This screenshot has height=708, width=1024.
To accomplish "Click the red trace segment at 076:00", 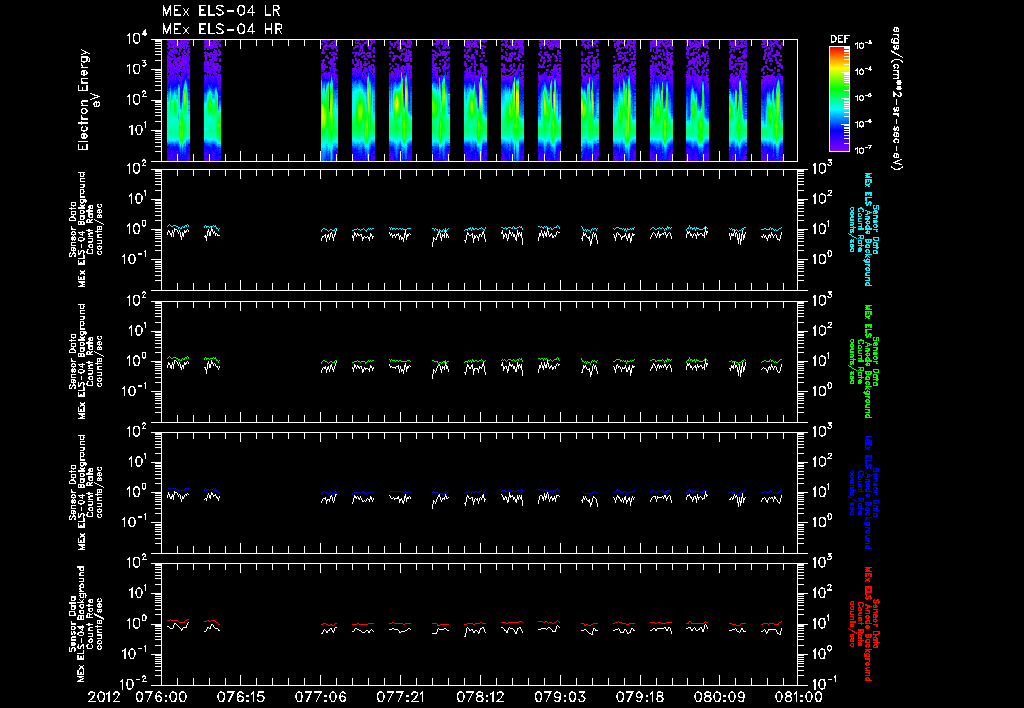I will [x=178, y=620].
